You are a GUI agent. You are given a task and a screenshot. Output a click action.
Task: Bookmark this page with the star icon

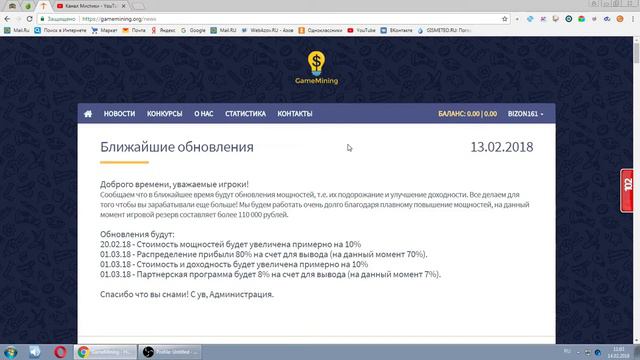(x=504, y=19)
